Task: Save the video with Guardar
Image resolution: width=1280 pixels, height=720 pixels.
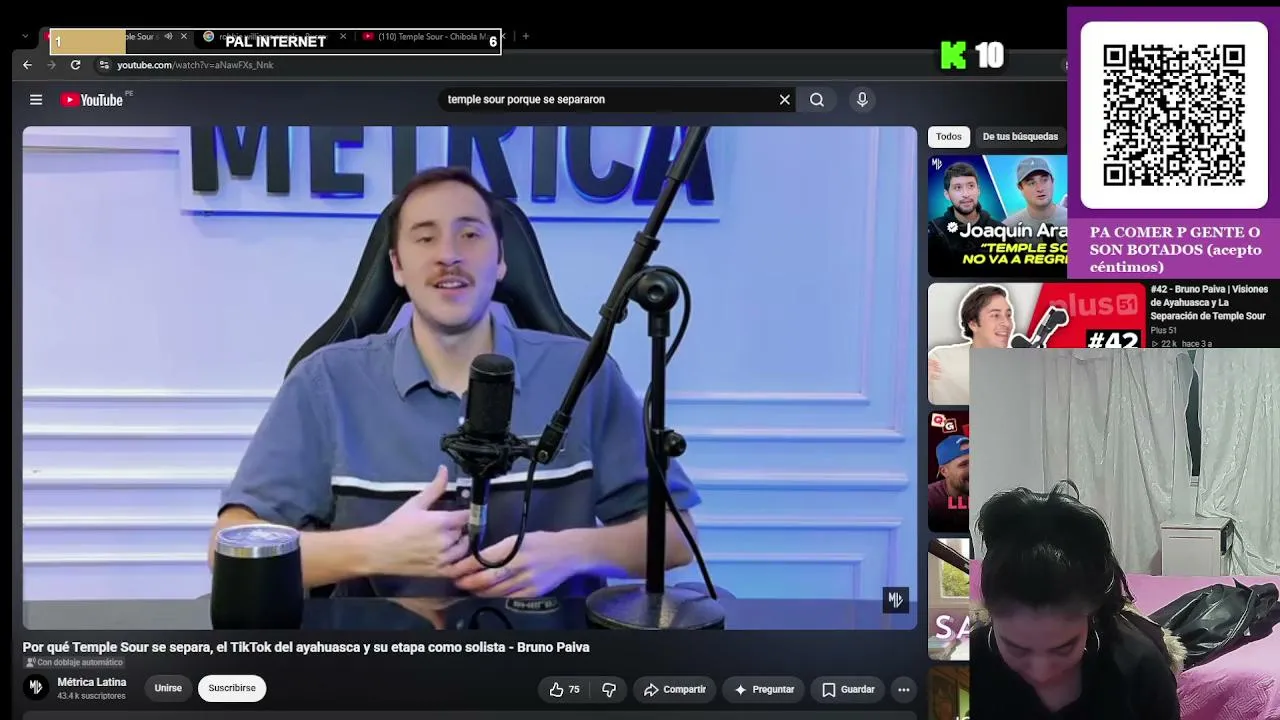Action: [x=848, y=689]
